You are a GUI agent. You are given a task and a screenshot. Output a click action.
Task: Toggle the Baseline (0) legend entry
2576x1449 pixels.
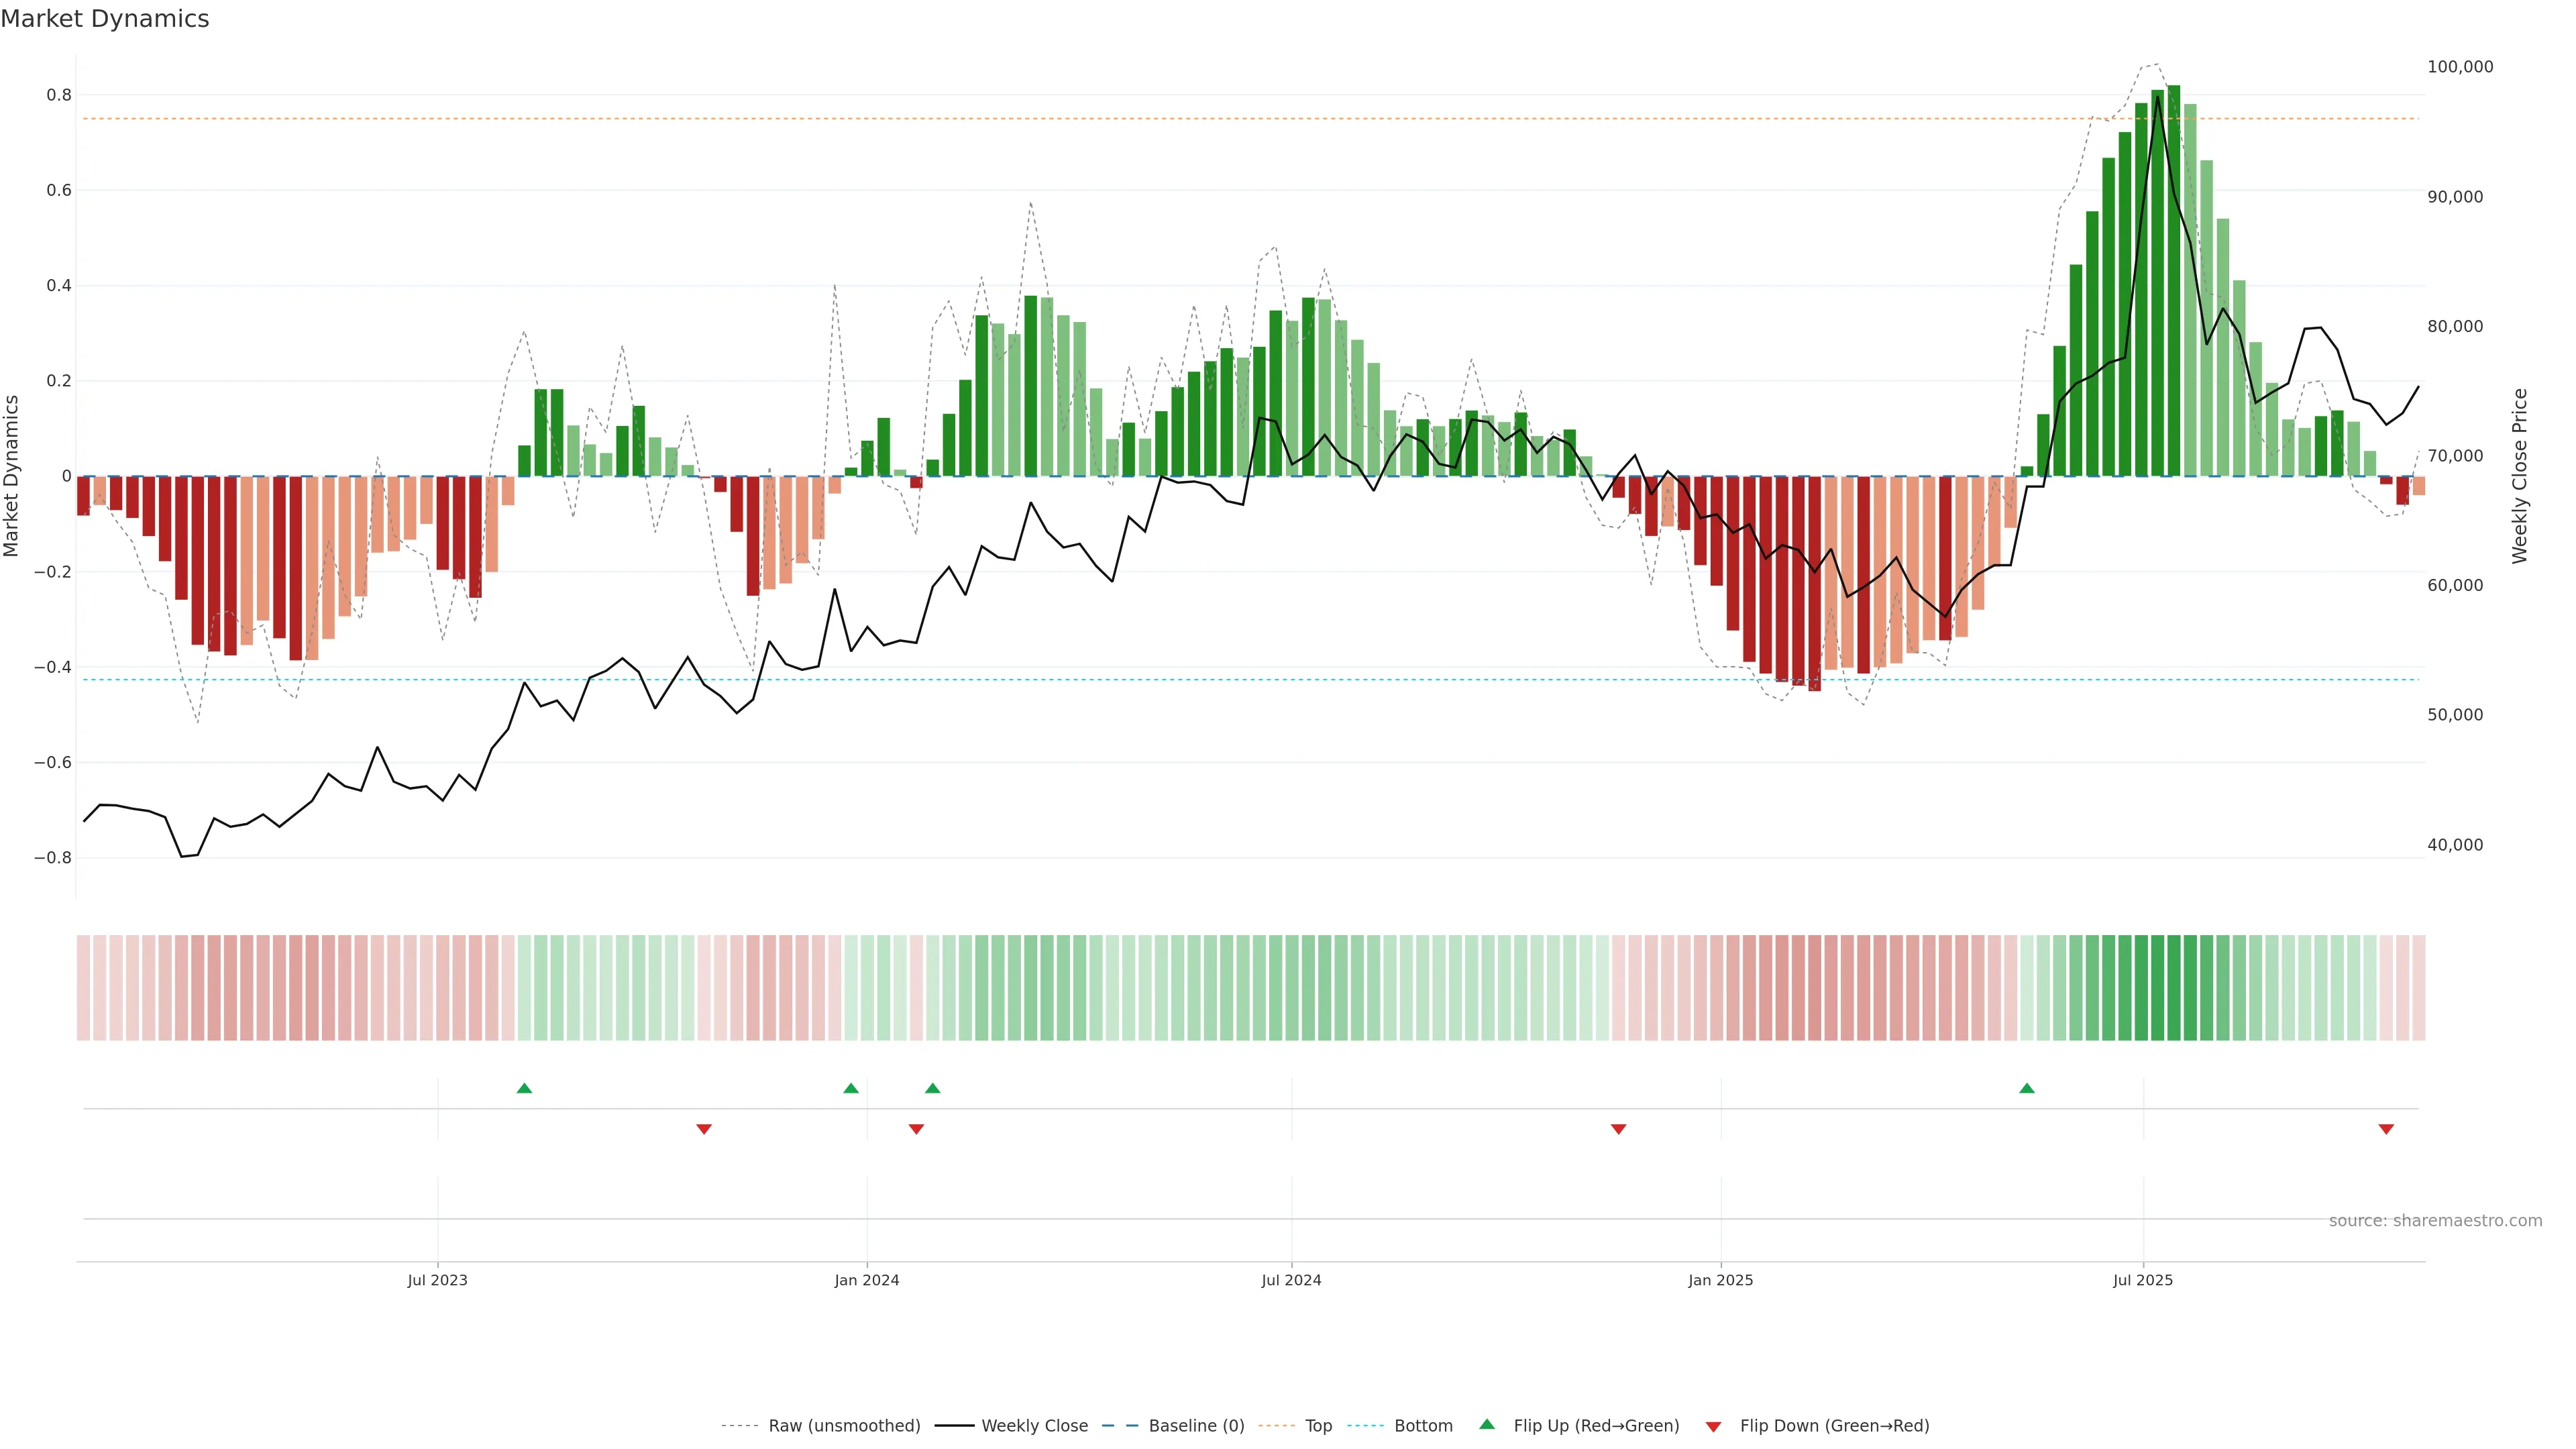pos(1196,1426)
